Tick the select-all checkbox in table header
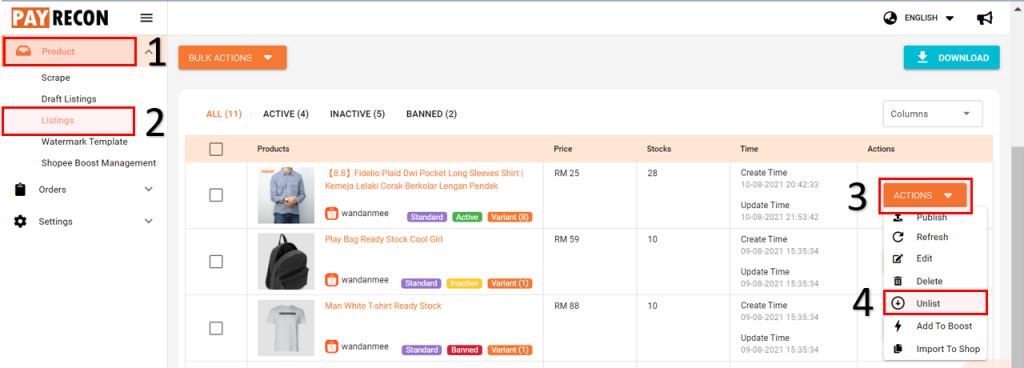Image resolution: width=1024 pixels, height=368 pixels. pos(216,149)
